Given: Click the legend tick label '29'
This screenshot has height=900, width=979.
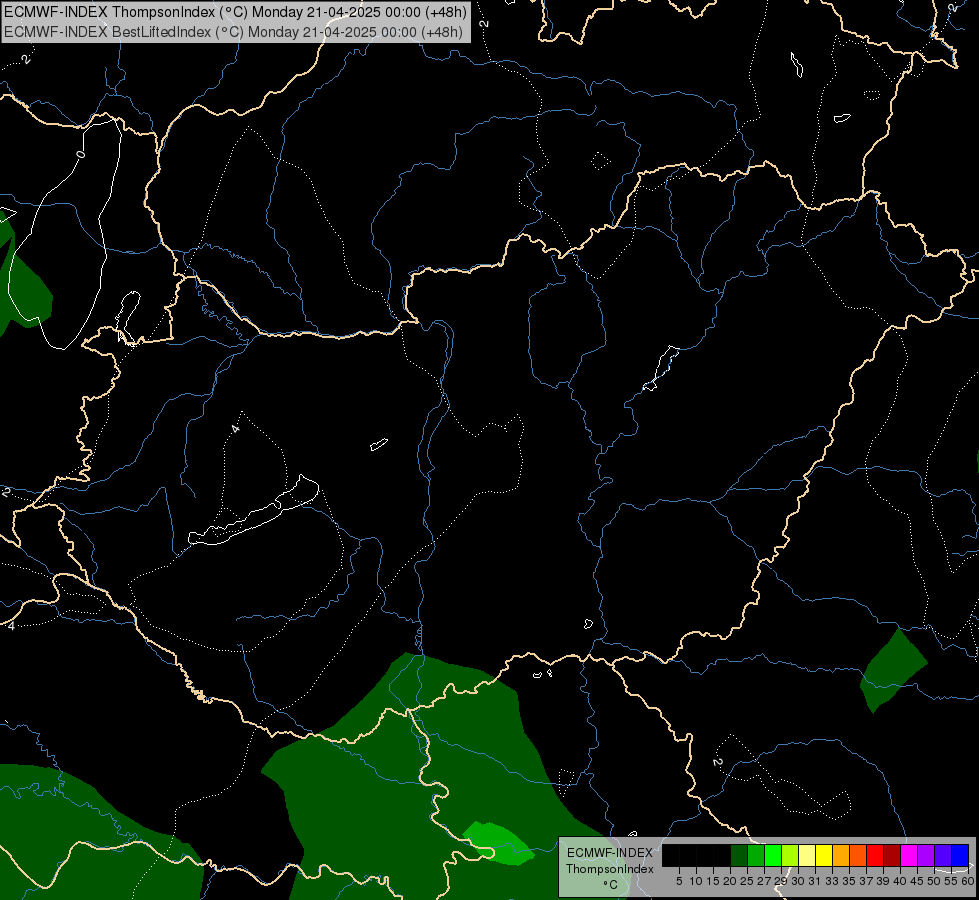Looking at the screenshot, I should coord(781,881).
